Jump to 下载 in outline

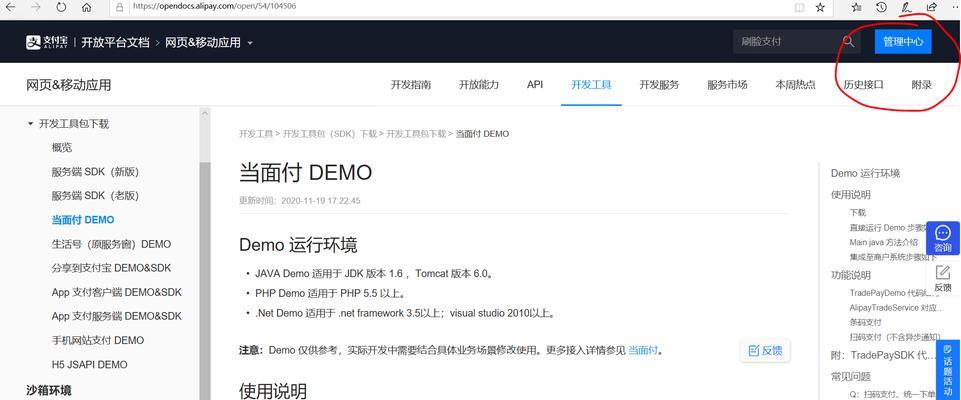(857, 213)
